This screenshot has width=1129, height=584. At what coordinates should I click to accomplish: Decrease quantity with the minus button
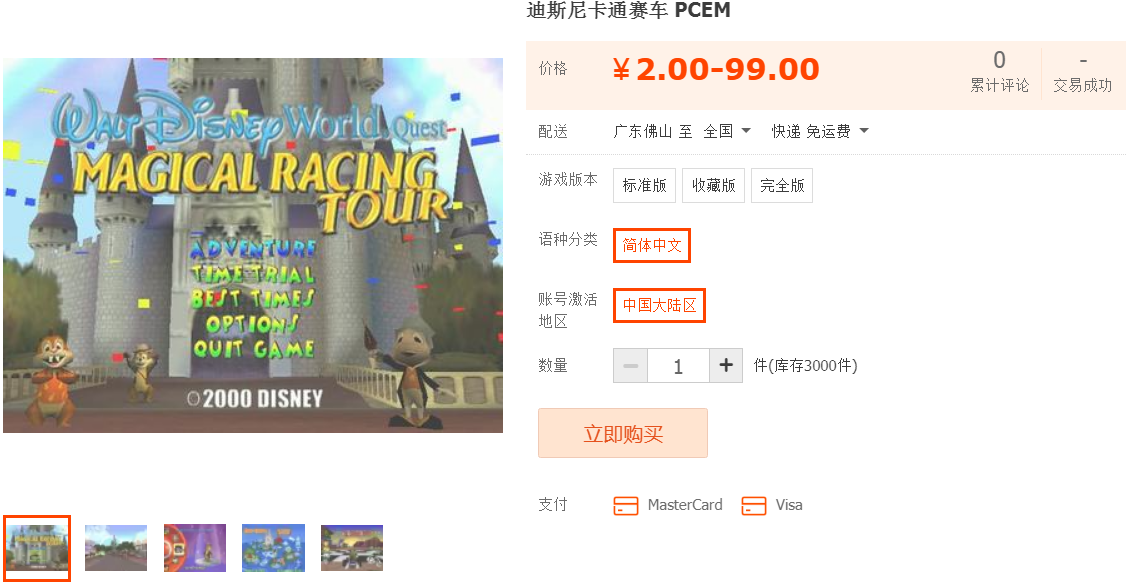pyautogui.click(x=630, y=366)
